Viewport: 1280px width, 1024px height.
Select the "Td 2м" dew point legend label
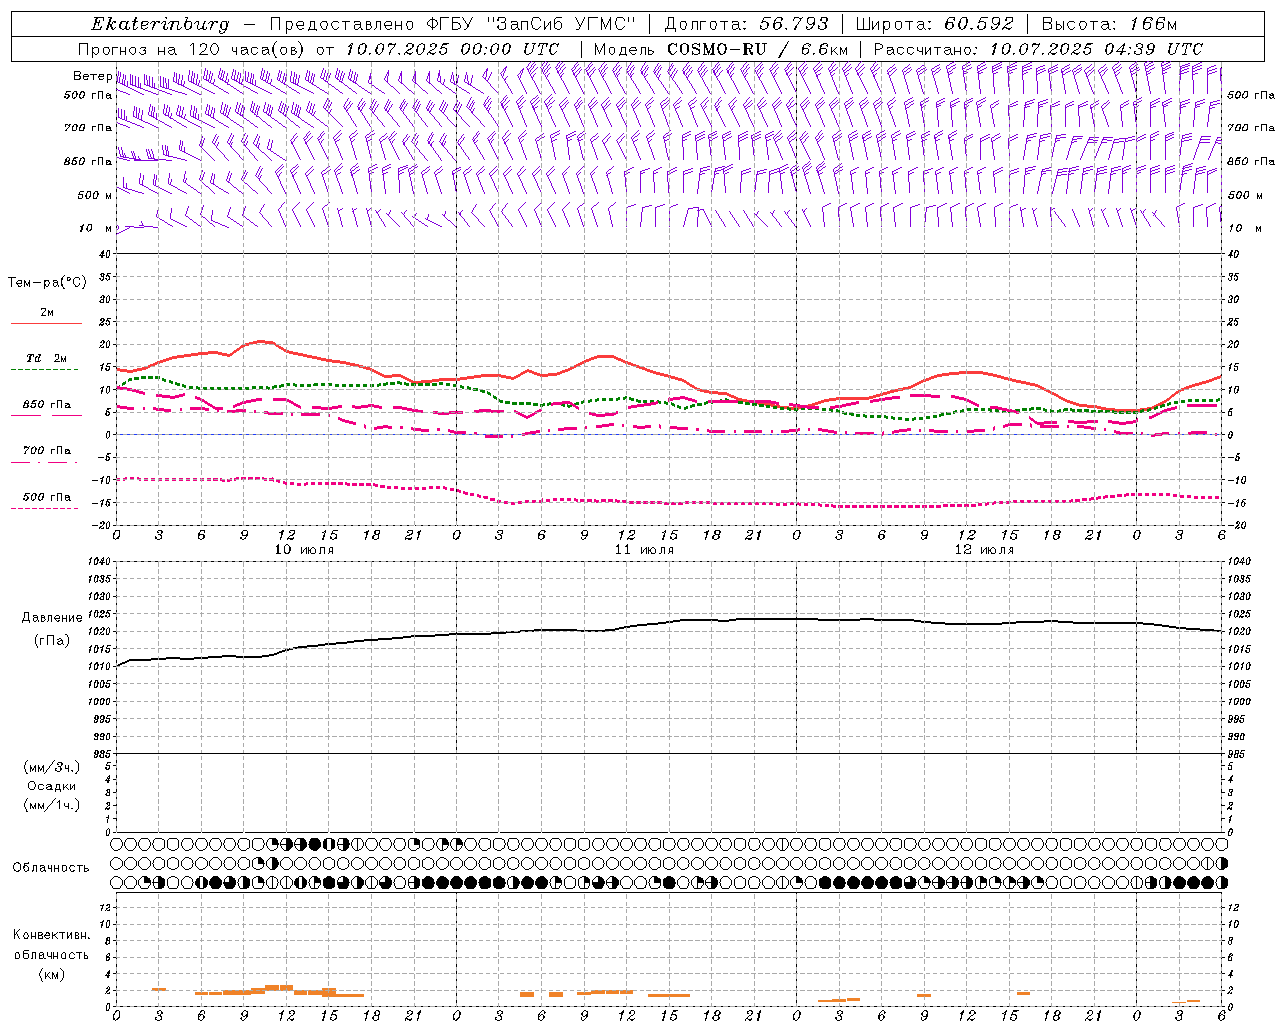(46, 358)
